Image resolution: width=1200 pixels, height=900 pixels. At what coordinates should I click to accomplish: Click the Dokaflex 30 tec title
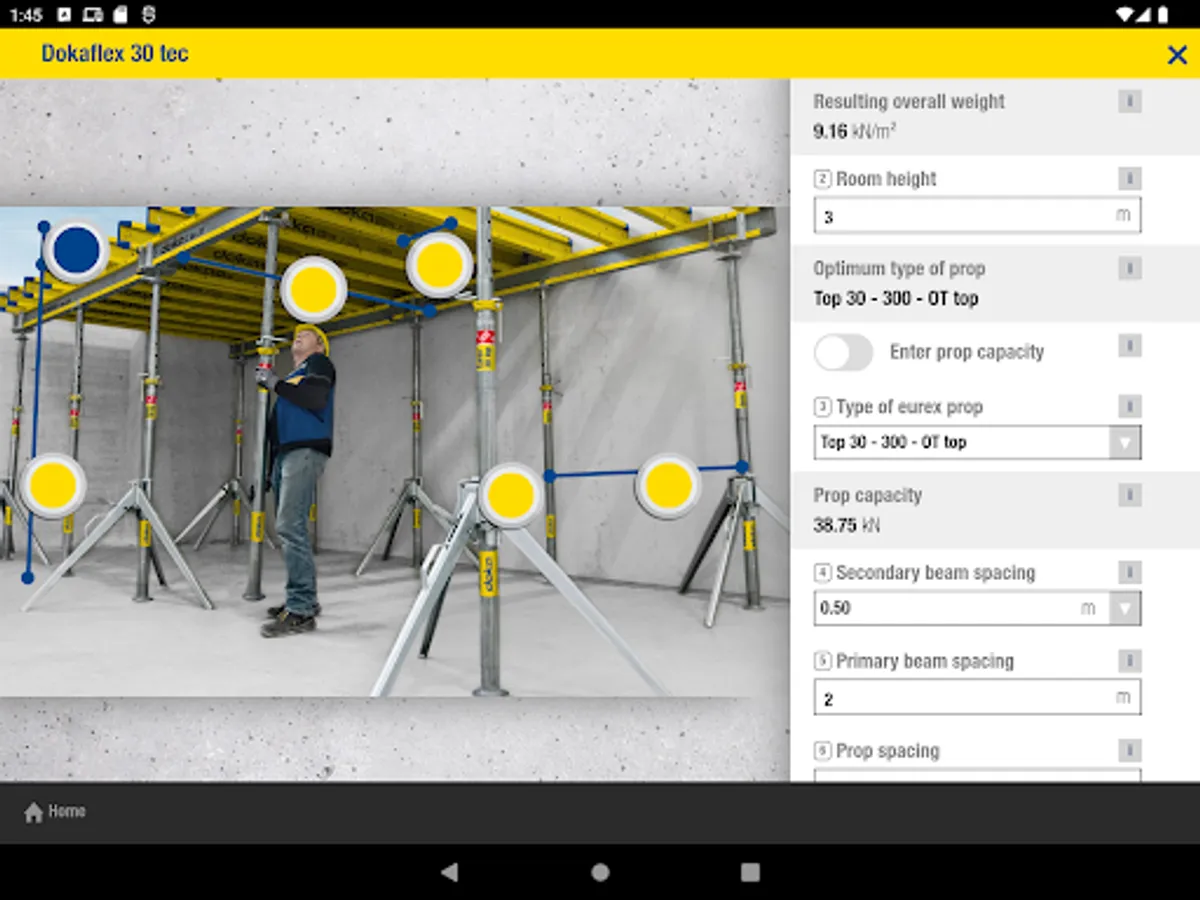[x=115, y=54]
